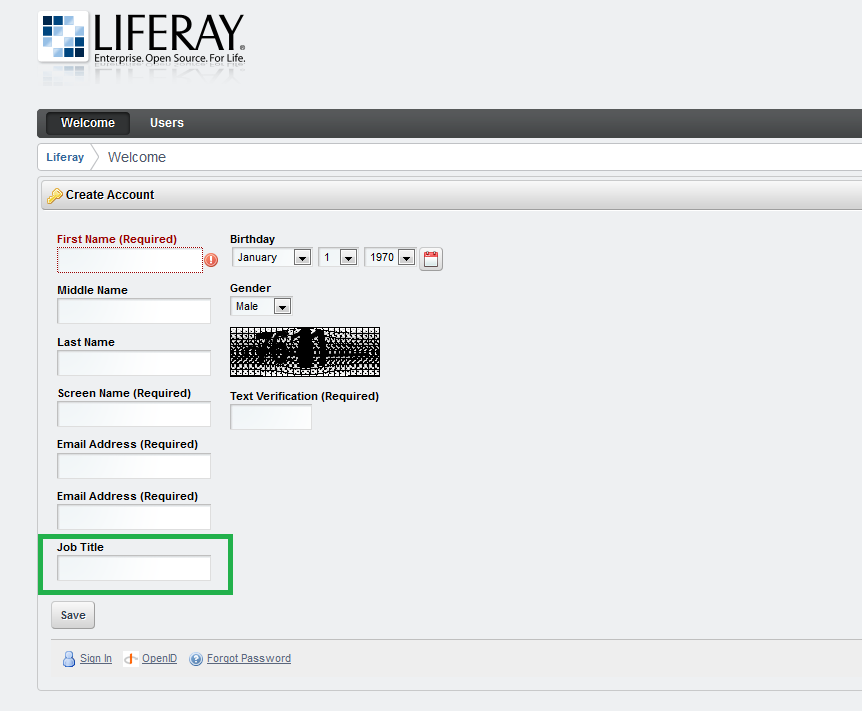Click the Liferay breadcrumb link
The height and width of the screenshot is (711, 862).
(x=64, y=157)
